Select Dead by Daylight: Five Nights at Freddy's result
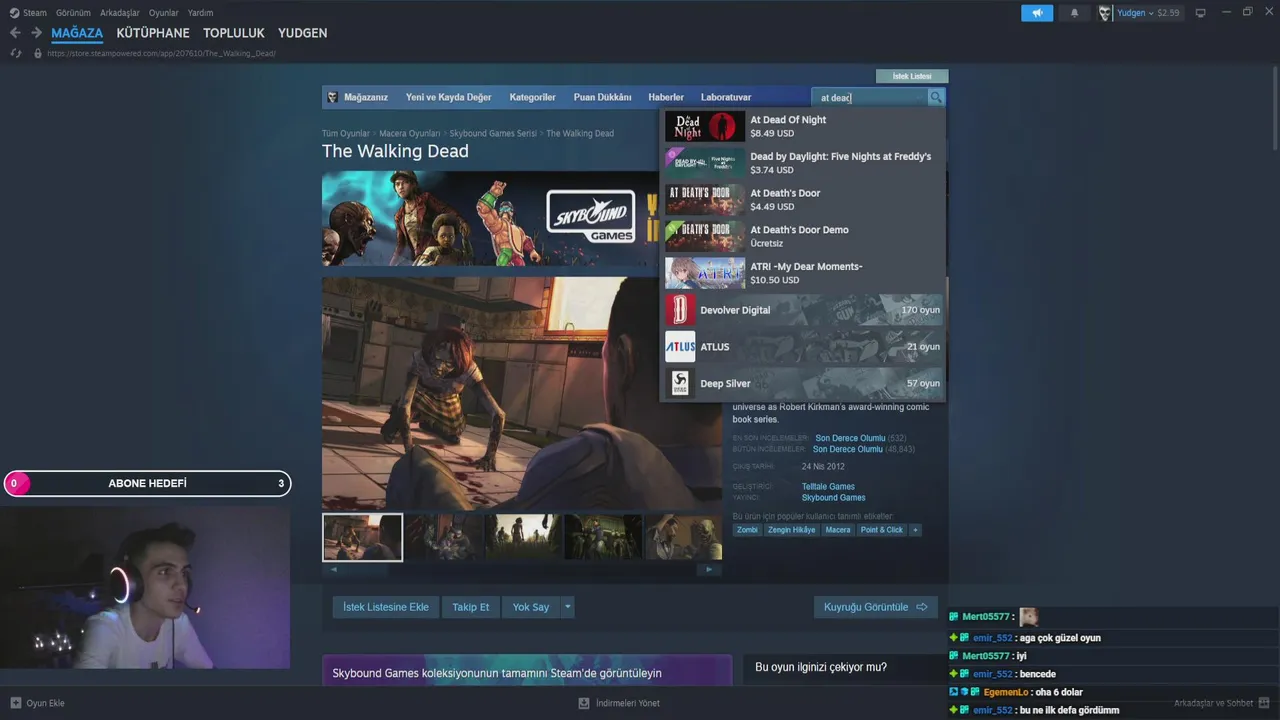The height and width of the screenshot is (720, 1280). 803,163
